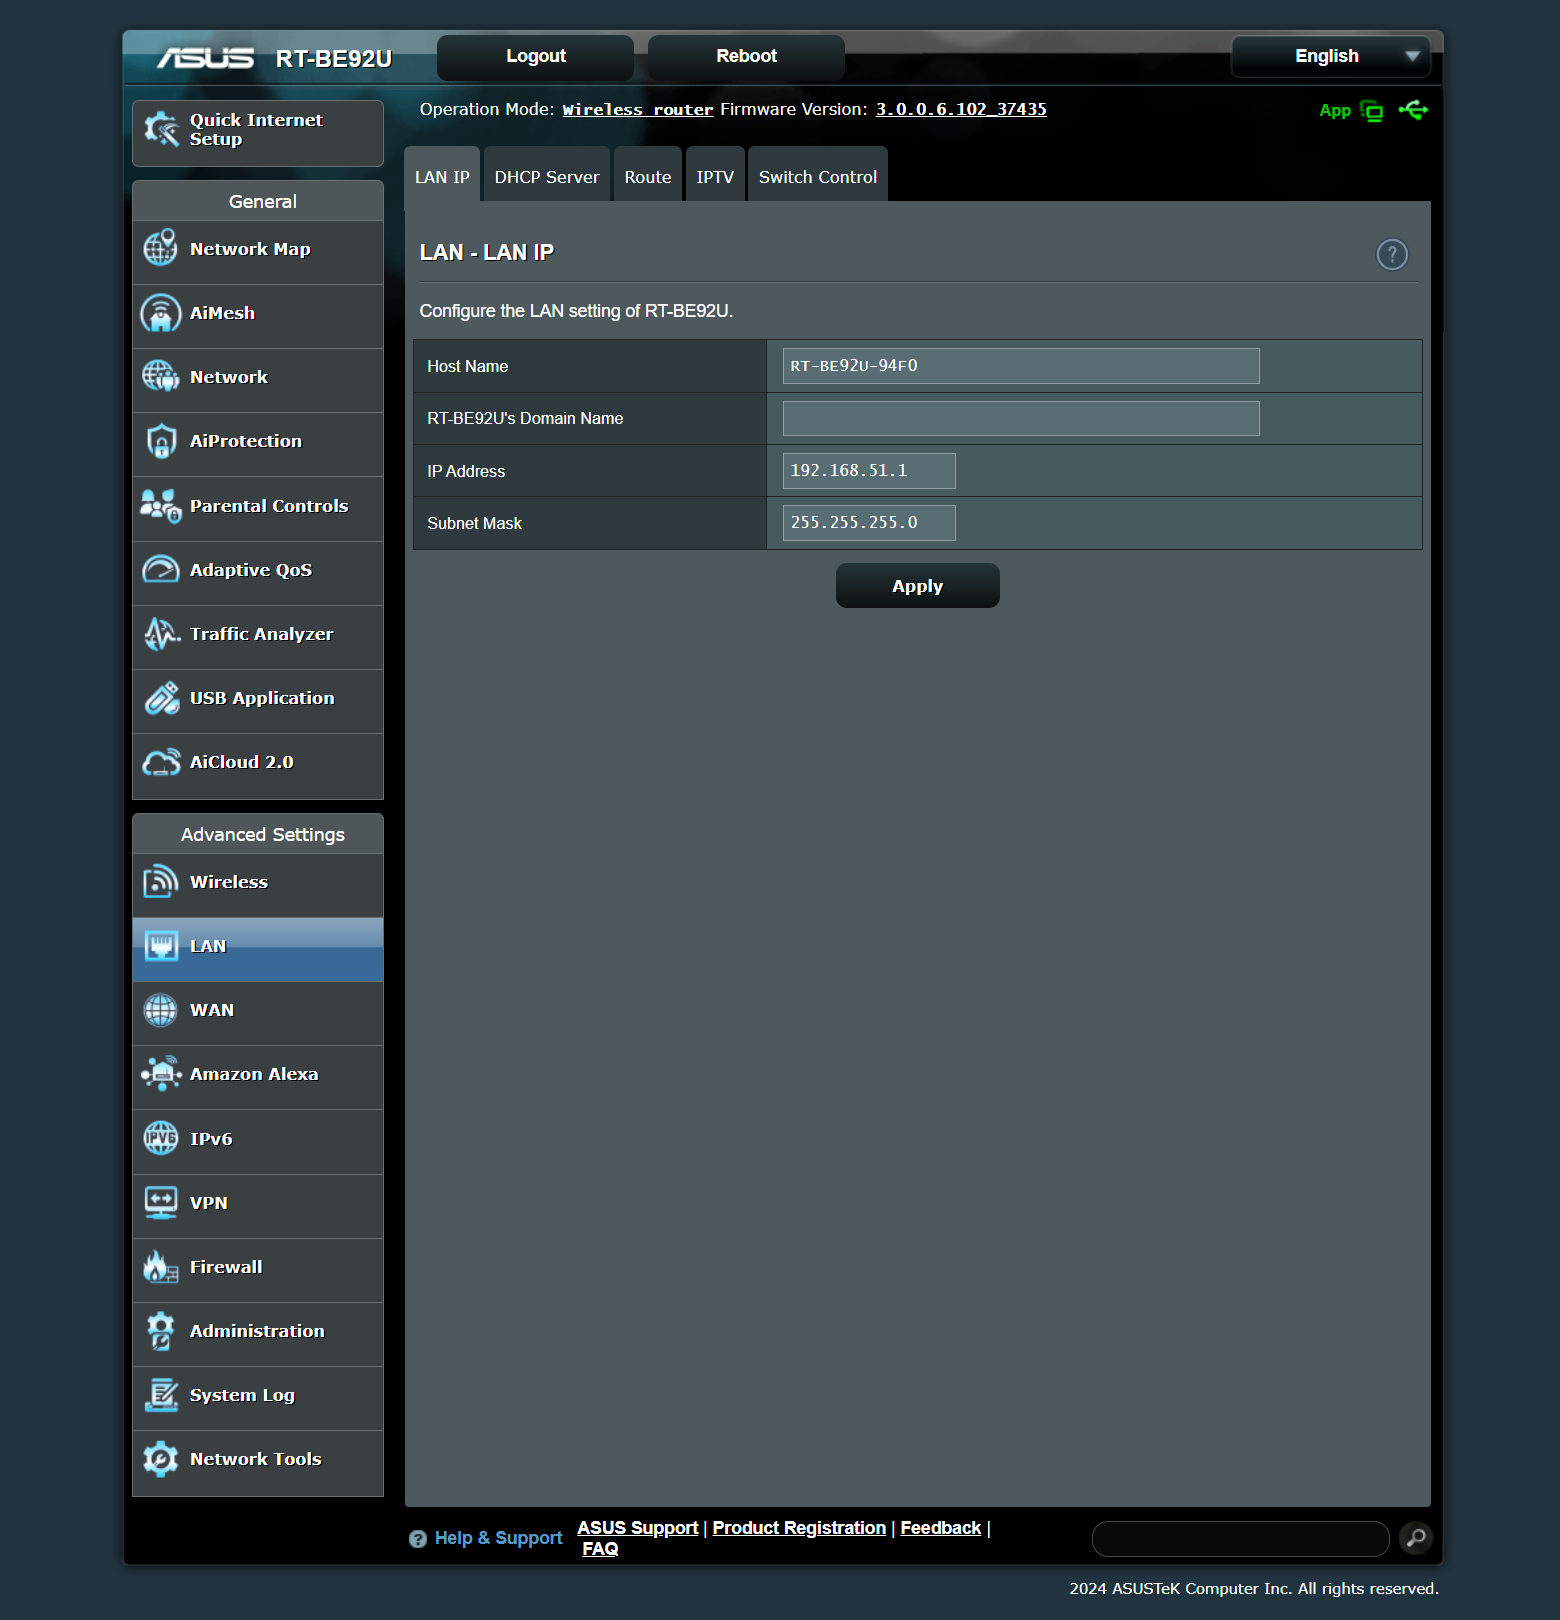Click the Amazon Alexa icon
Image resolution: width=1560 pixels, height=1620 pixels.
tap(161, 1074)
